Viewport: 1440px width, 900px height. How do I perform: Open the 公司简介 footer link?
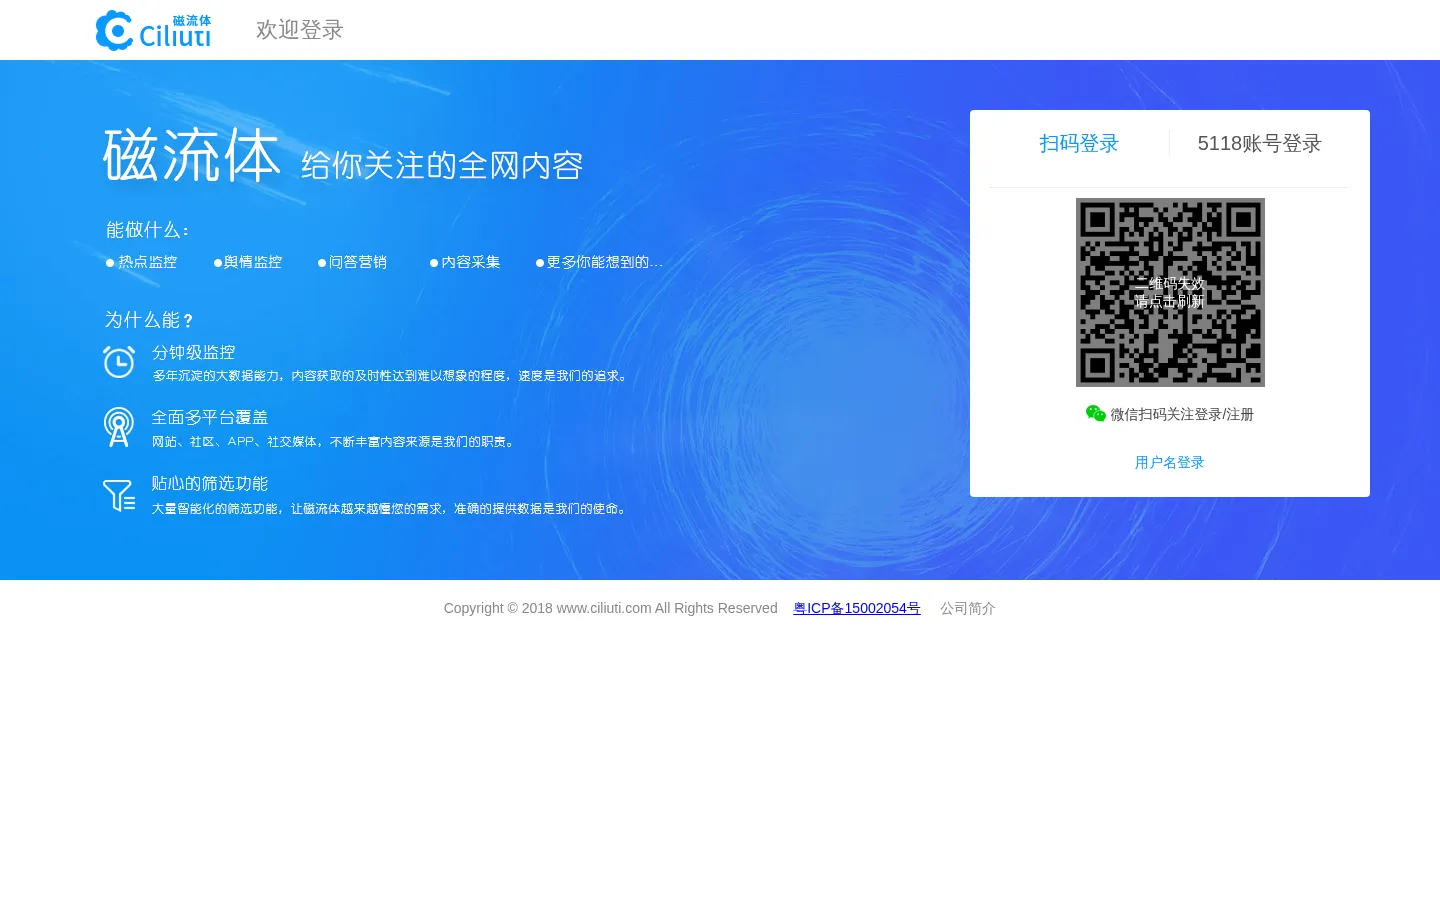coord(967,608)
